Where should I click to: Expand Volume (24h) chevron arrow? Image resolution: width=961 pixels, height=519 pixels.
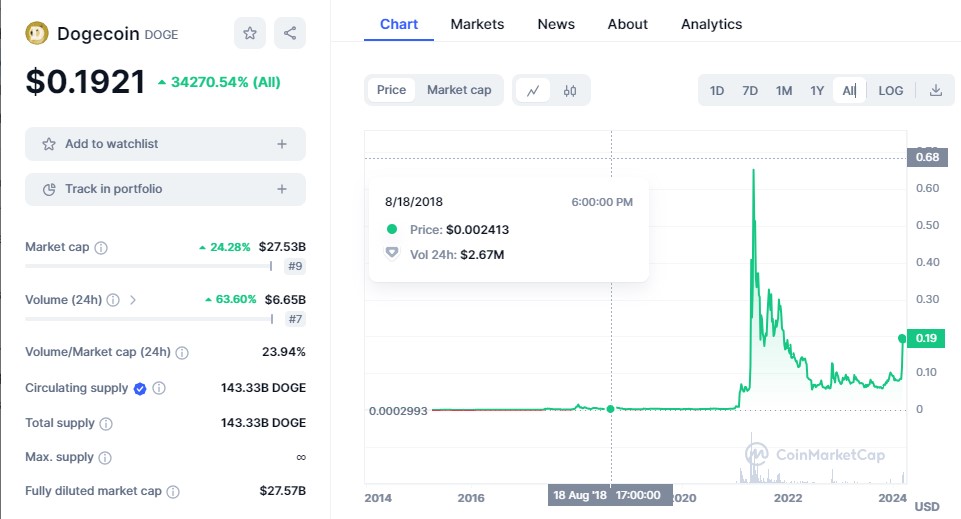(133, 299)
